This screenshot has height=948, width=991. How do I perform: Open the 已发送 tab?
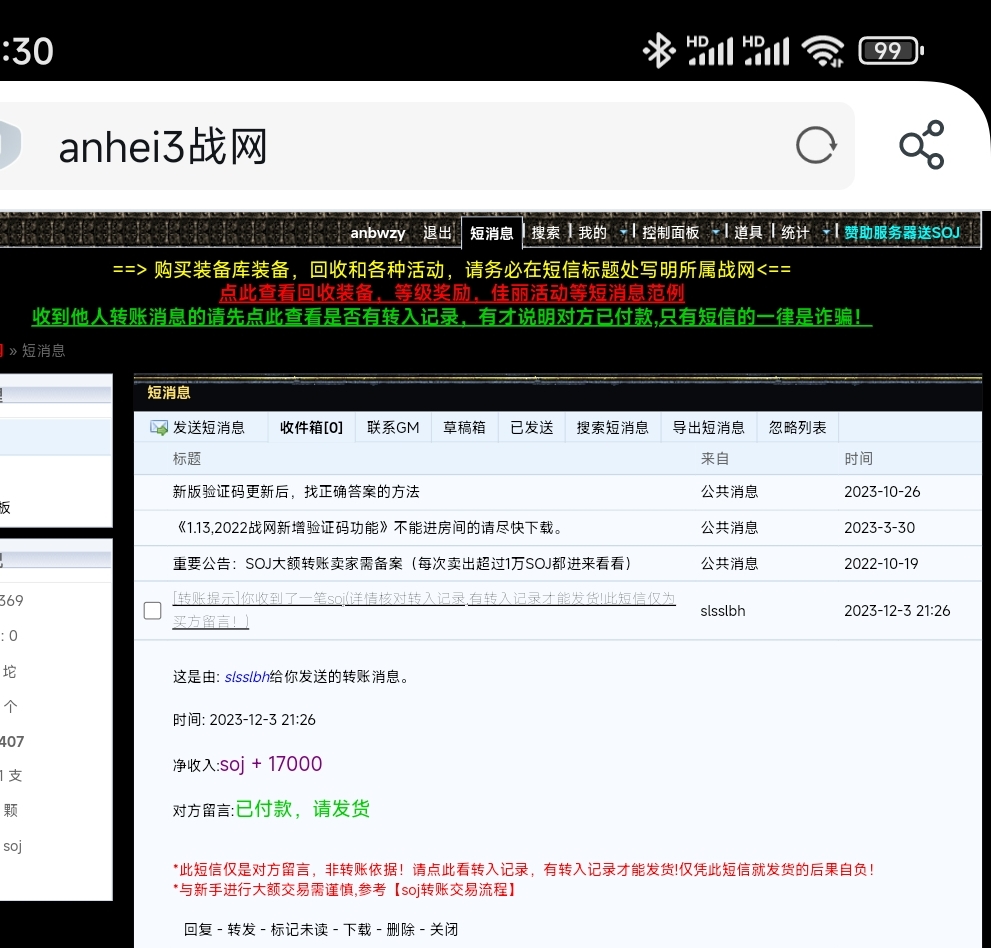pos(531,428)
